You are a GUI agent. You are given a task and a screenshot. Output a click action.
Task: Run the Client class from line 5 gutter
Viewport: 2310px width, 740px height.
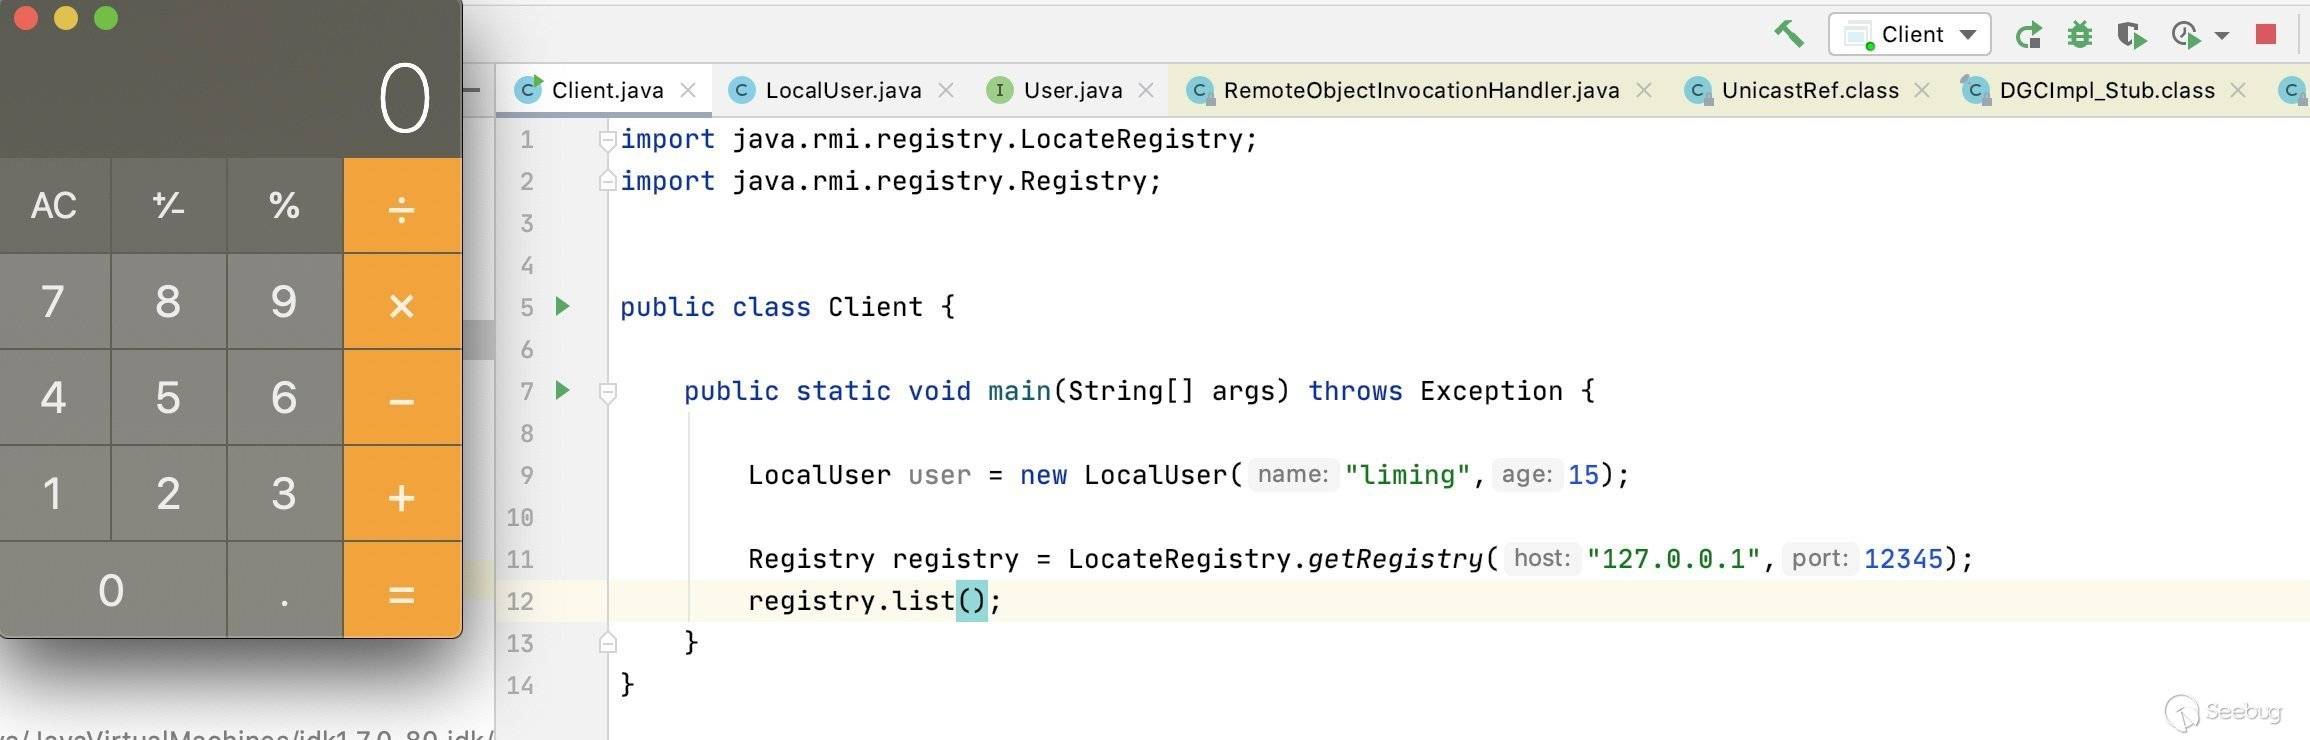(x=563, y=306)
